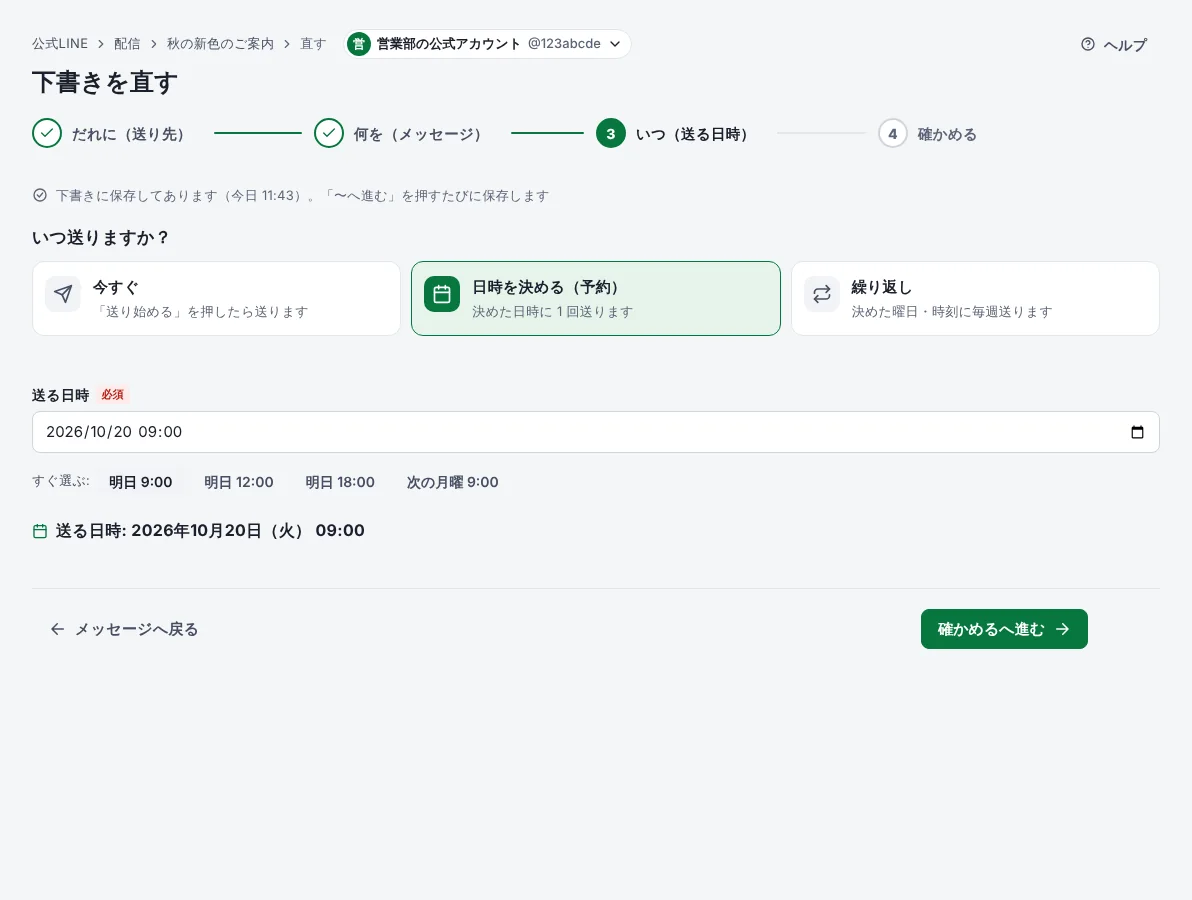Click the green account avatar badge

359,44
